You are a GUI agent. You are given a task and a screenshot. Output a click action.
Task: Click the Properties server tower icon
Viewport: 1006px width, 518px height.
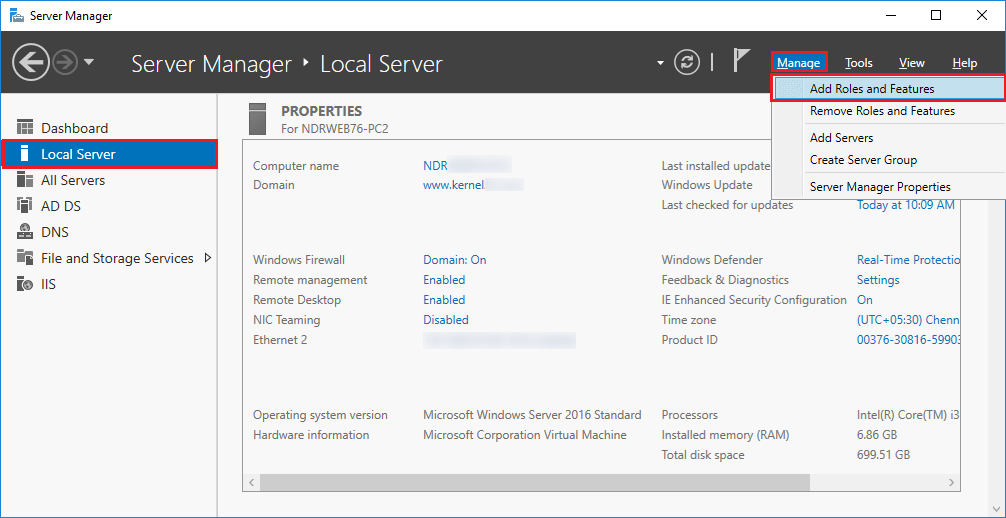(257, 118)
